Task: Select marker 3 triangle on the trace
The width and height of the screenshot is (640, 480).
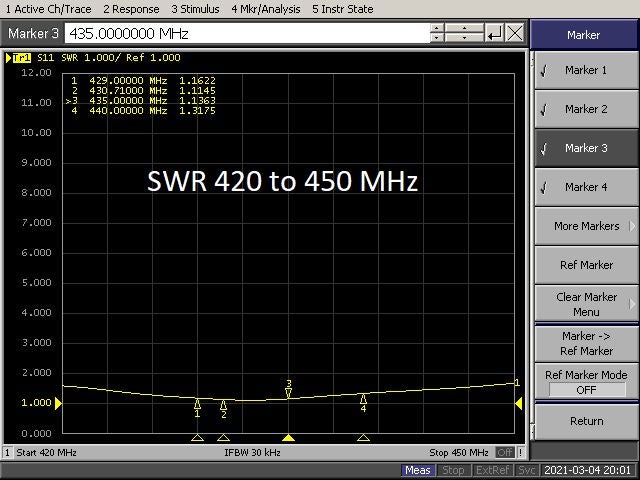Action: click(x=288, y=393)
